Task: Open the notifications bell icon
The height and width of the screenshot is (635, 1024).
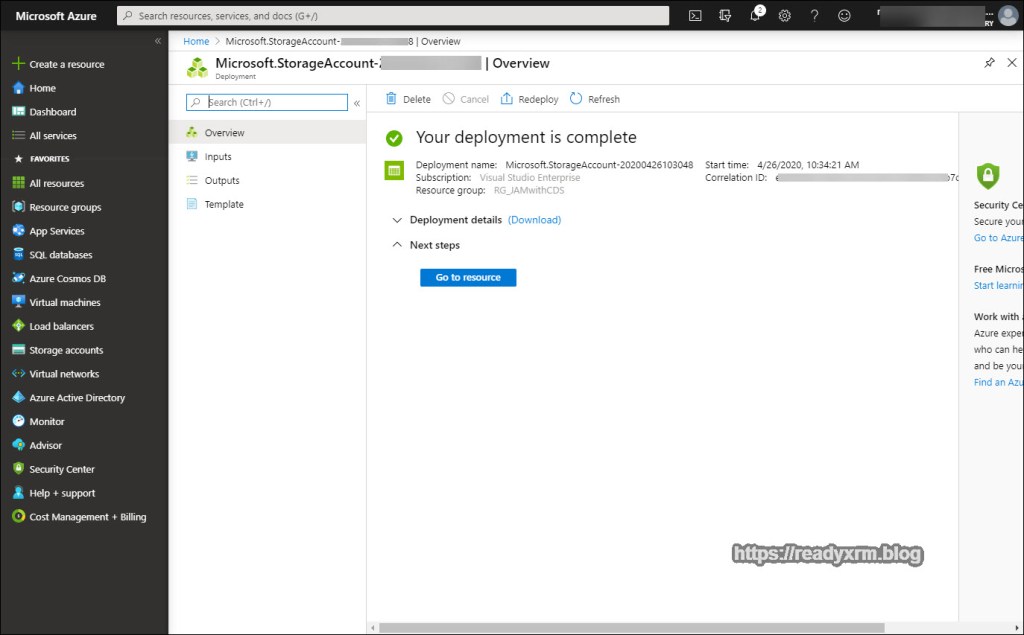Action: [x=754, y=16]
